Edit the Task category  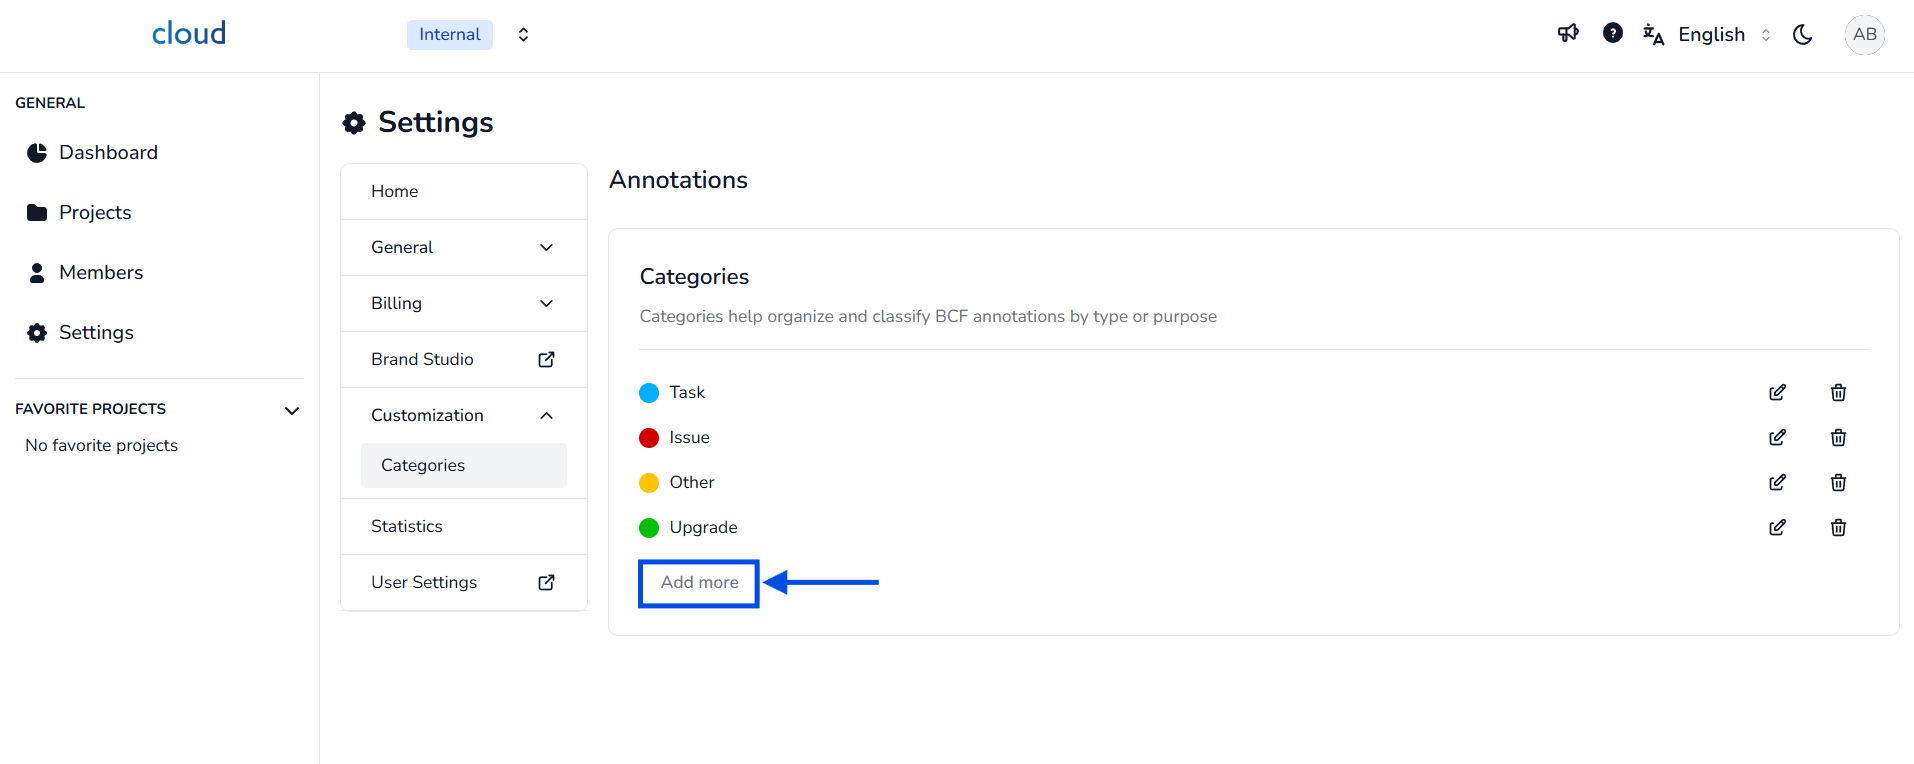tap(1777, 393)
